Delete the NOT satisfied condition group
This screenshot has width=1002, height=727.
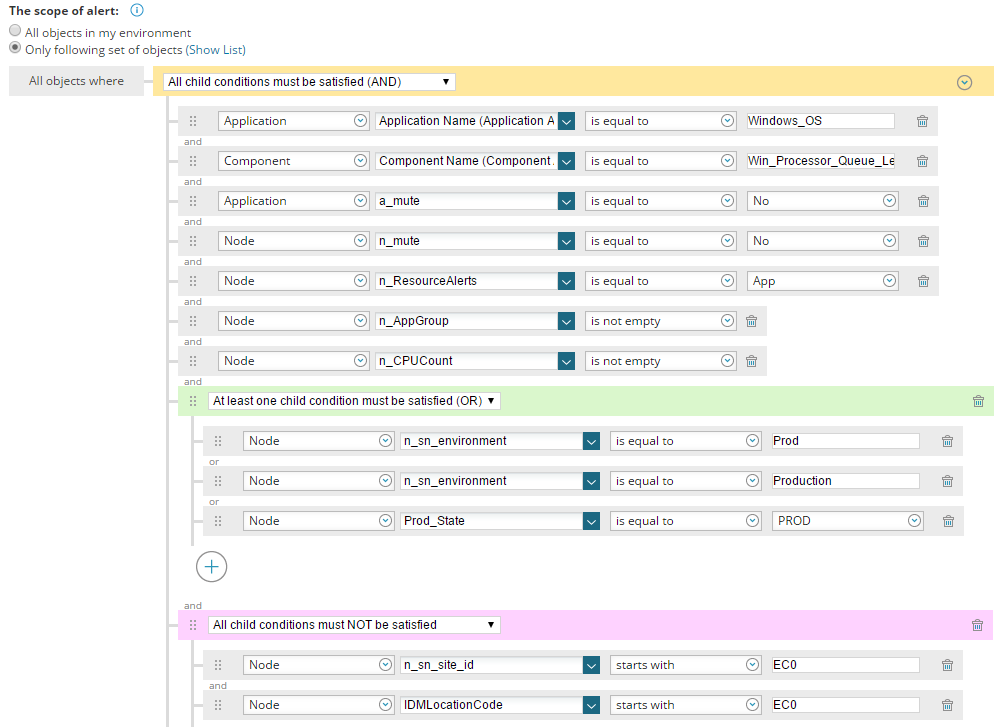click(978, 625)
